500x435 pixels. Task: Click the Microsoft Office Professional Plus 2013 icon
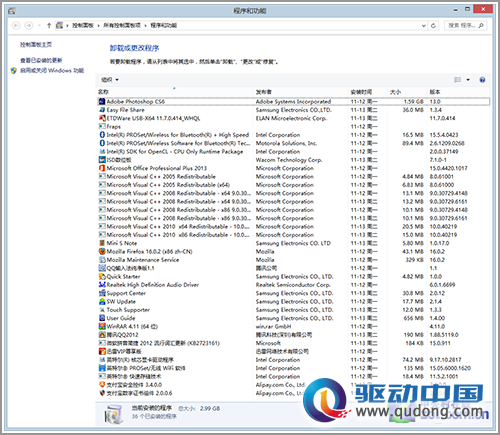point(102,168)
